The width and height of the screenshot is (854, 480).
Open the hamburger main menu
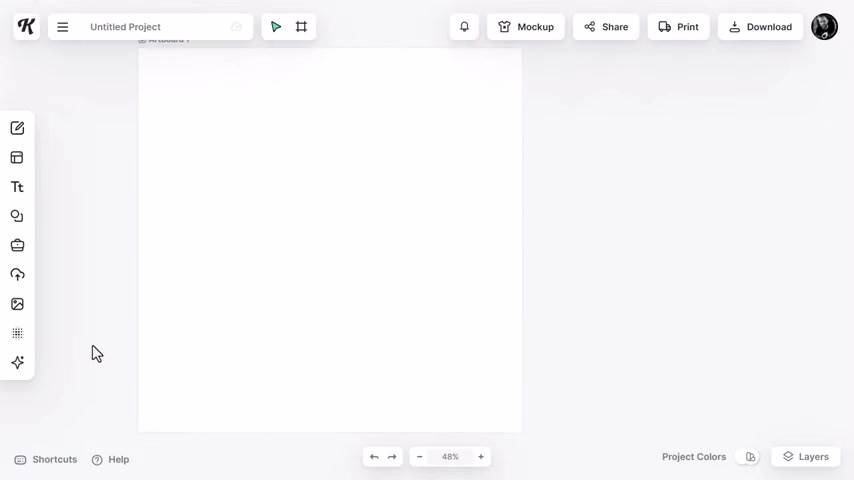click(x=63, y=27)
